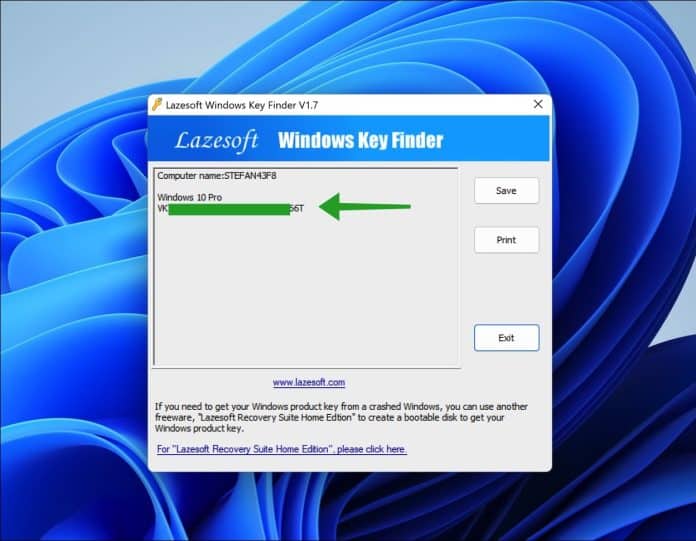This screenshot has width=696, height=541.
Task: Click the Exit button
Action: pos(506,338)
